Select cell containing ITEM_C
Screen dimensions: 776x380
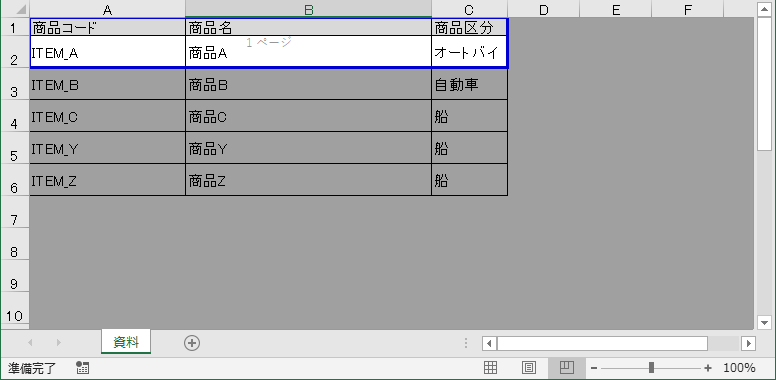coord(107,116)
